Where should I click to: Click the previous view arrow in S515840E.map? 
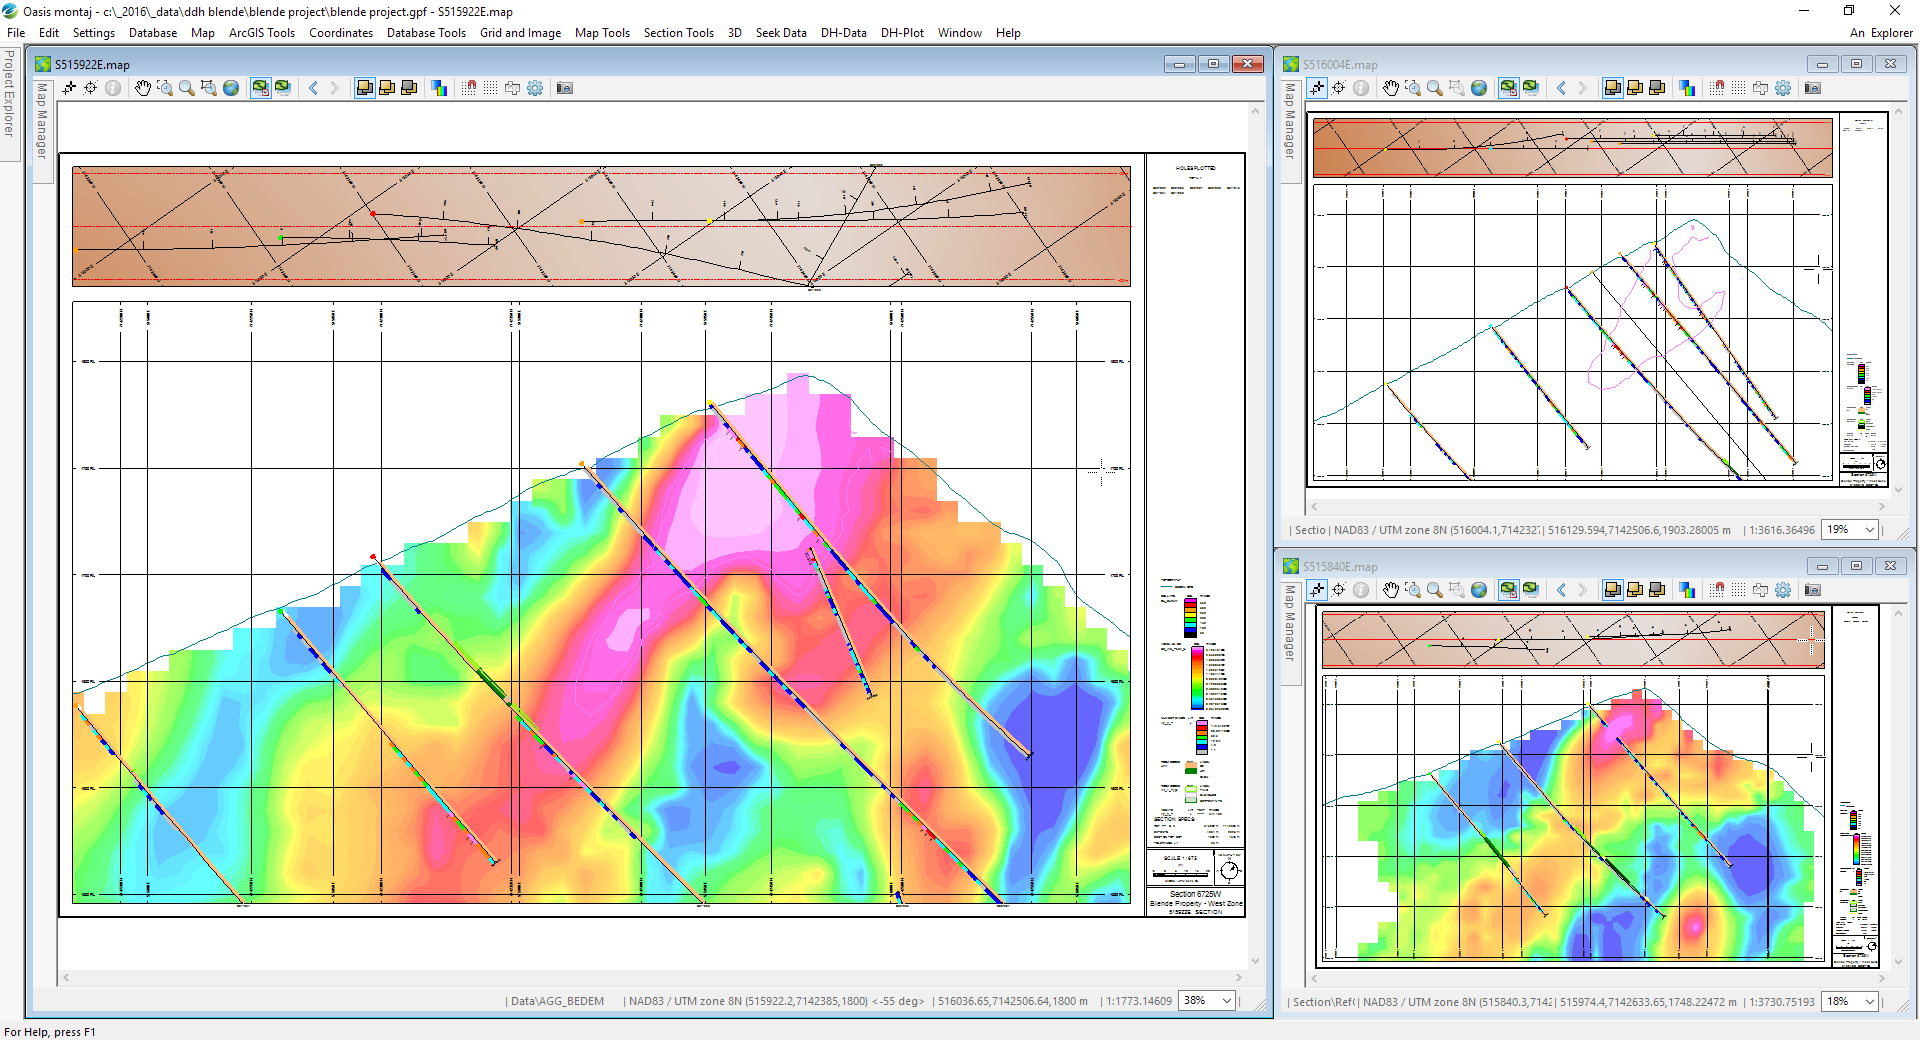[1561, 590]
